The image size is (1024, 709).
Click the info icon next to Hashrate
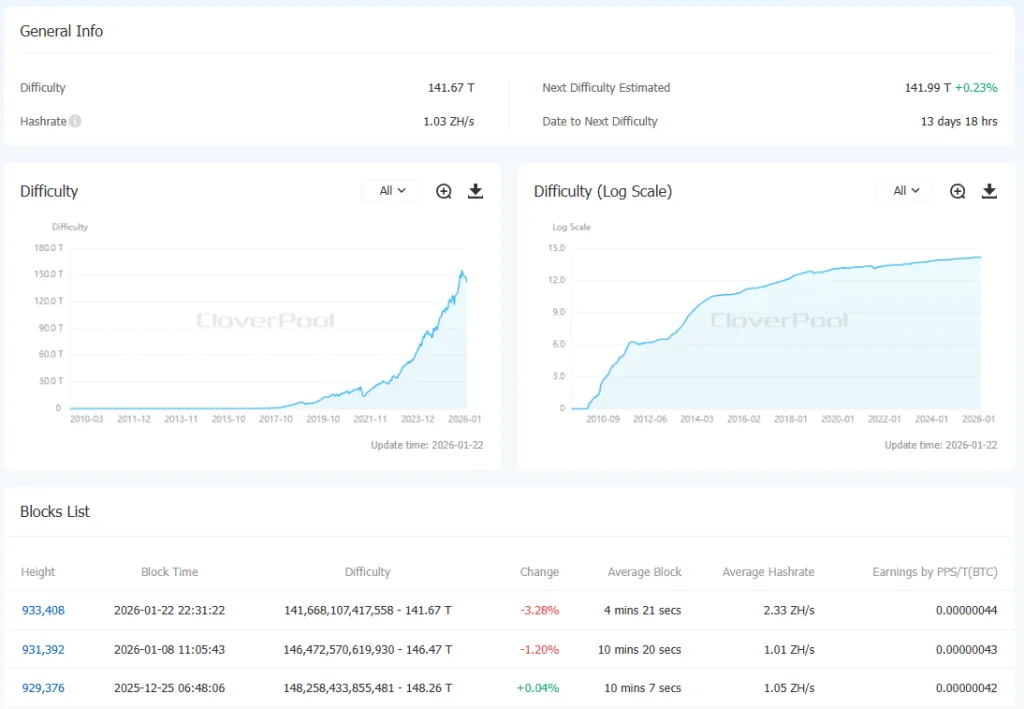coord(76,122)
